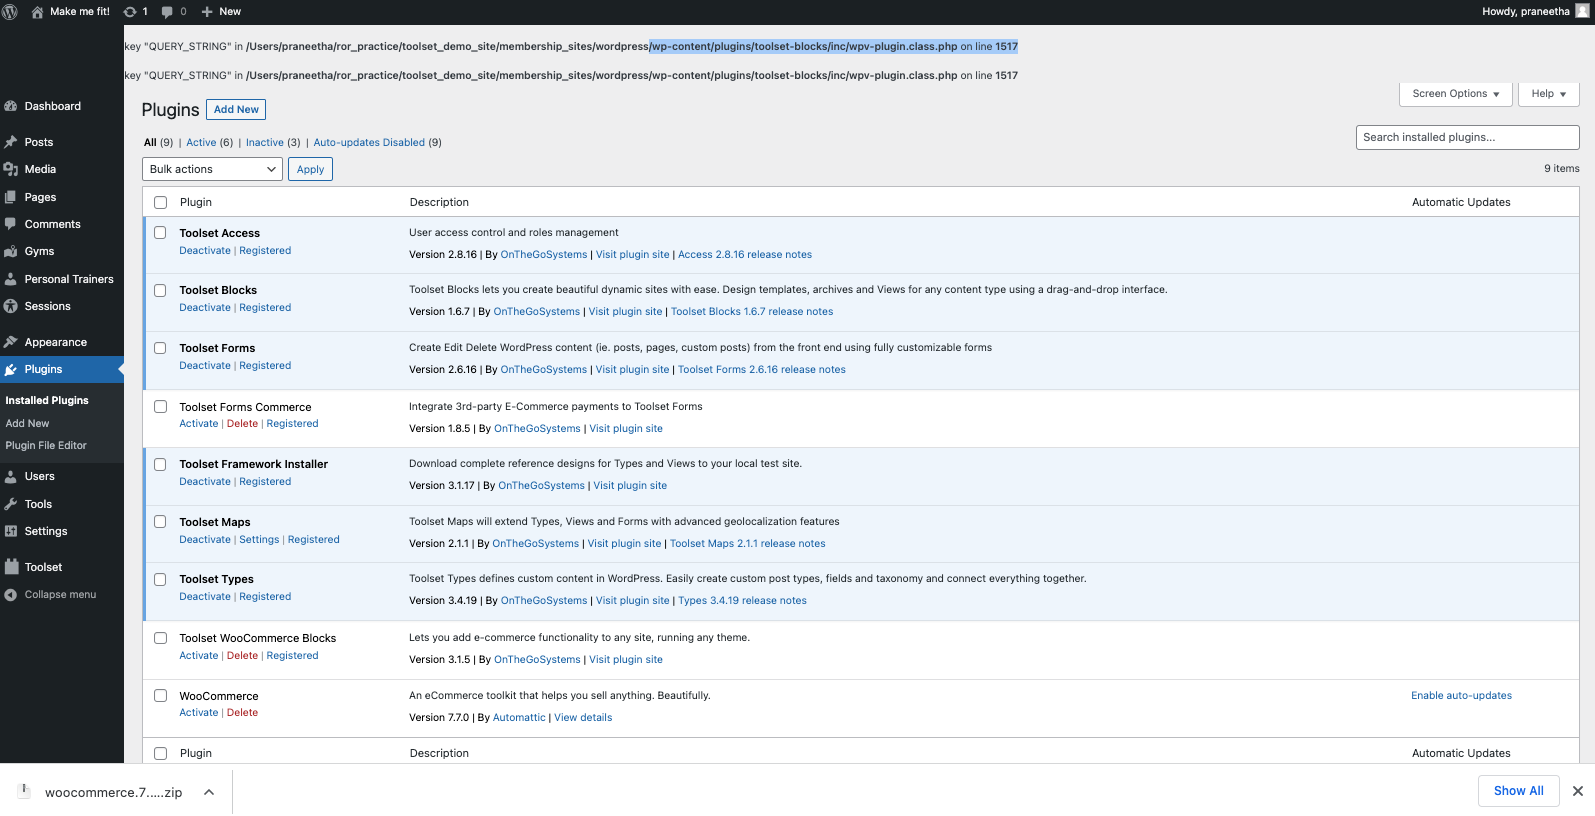Click the user avatar beside Howdy, praneetha
The image size is (1595, 816).
[1582, 11]
